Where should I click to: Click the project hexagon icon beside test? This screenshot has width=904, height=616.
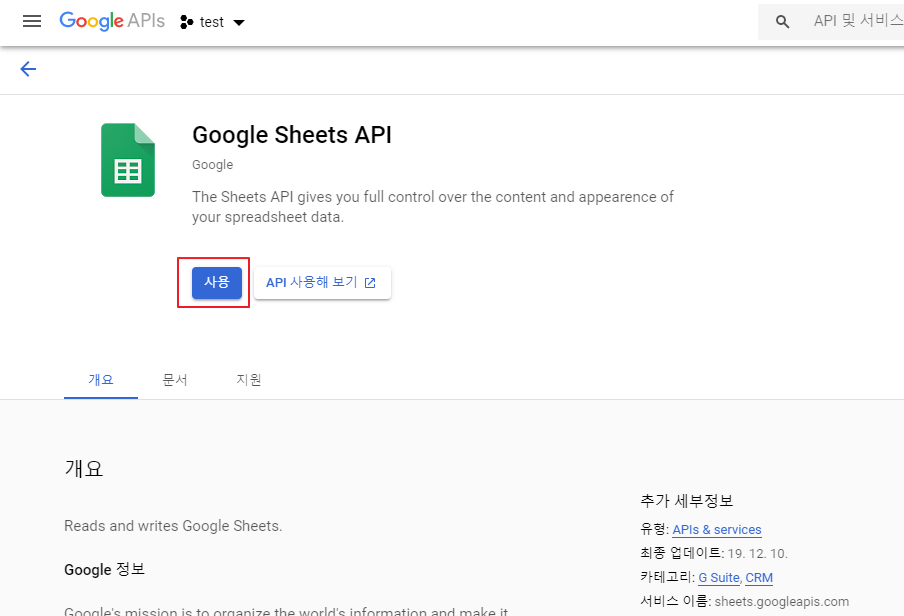coord(186,22)
